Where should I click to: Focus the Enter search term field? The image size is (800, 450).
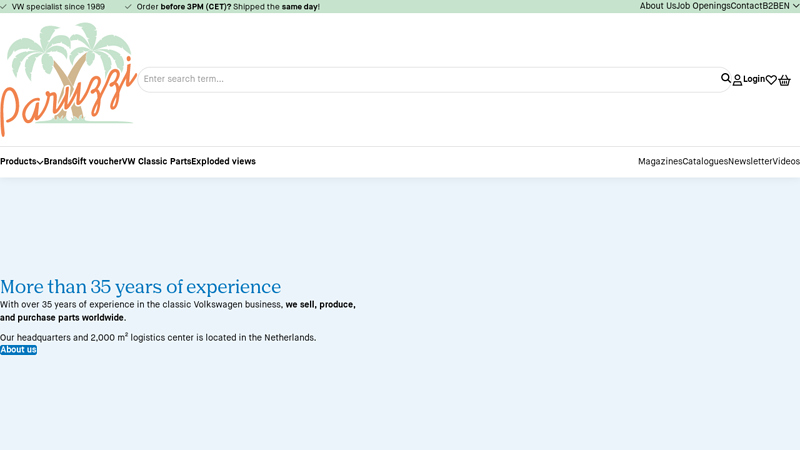point(430,79)
